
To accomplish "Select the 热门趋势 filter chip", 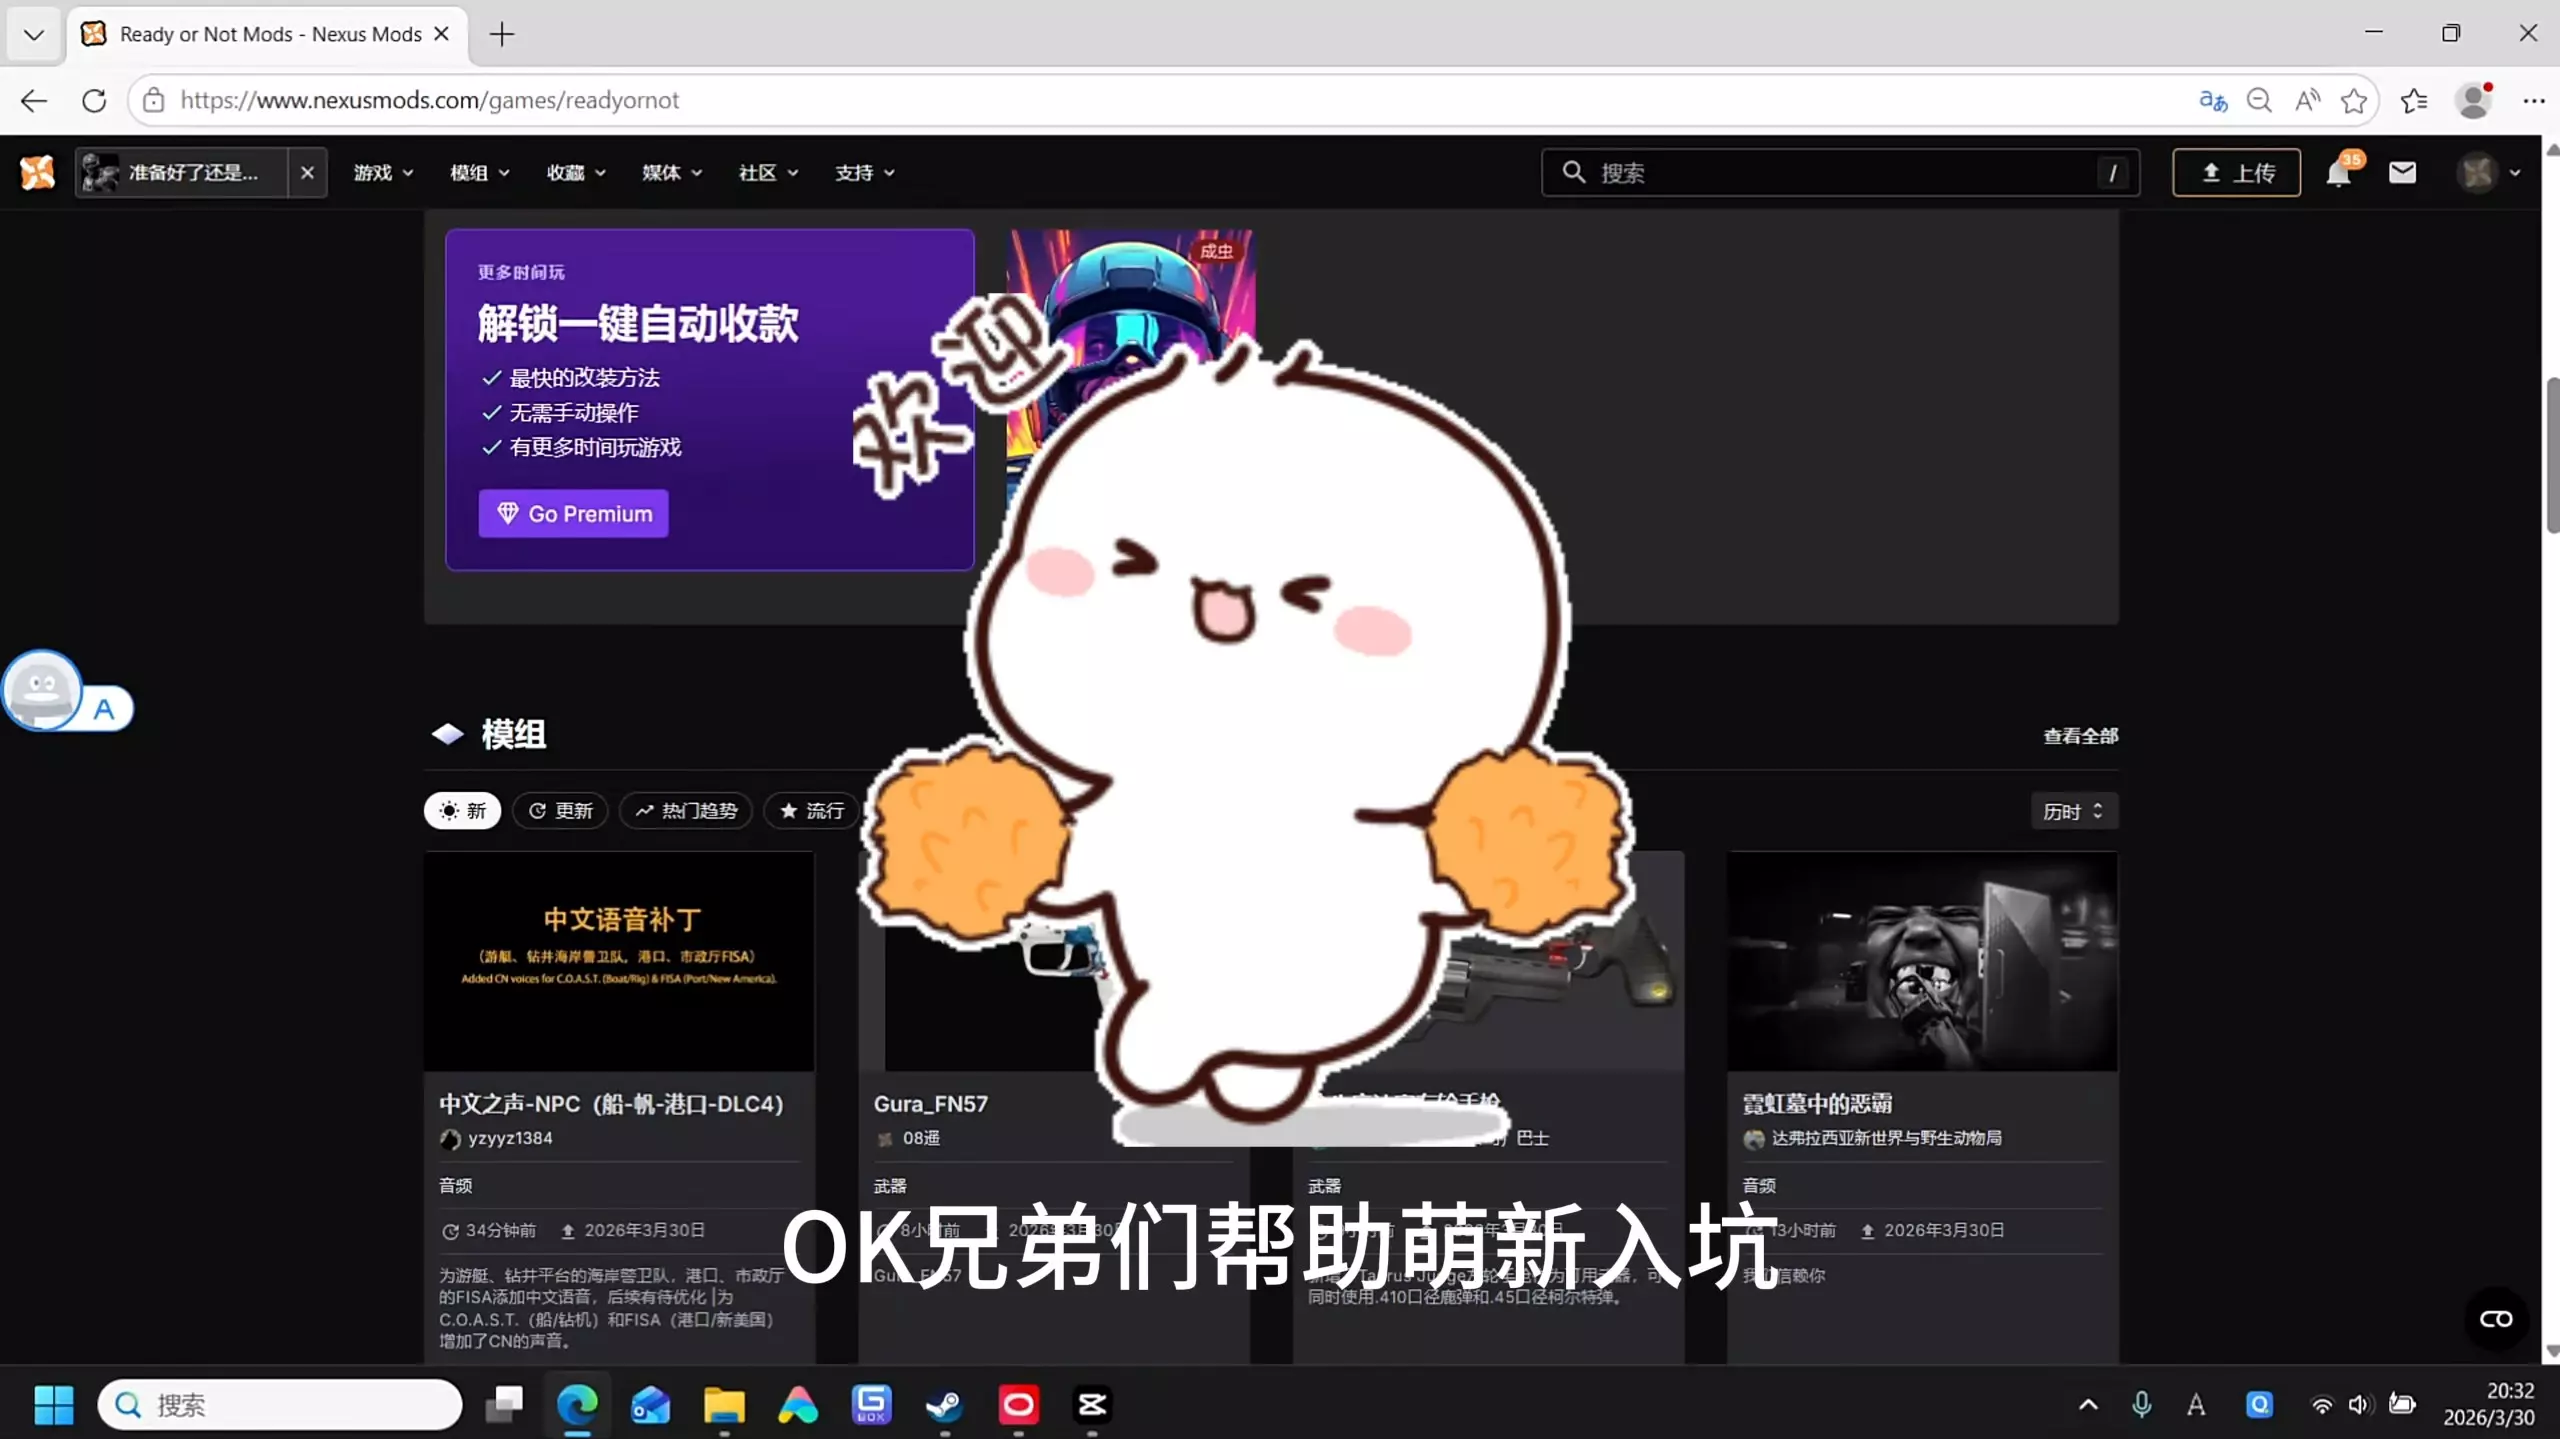I will [x=686, y=810].
